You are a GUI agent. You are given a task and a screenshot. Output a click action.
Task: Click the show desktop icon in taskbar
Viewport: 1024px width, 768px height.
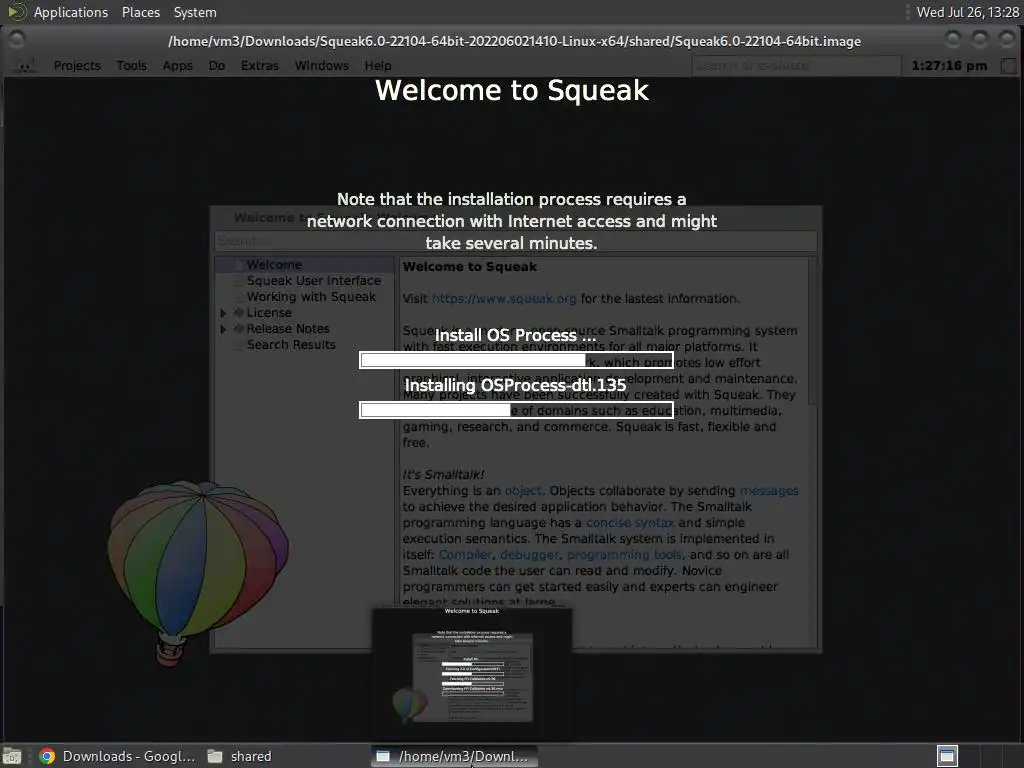coord(12,756)
